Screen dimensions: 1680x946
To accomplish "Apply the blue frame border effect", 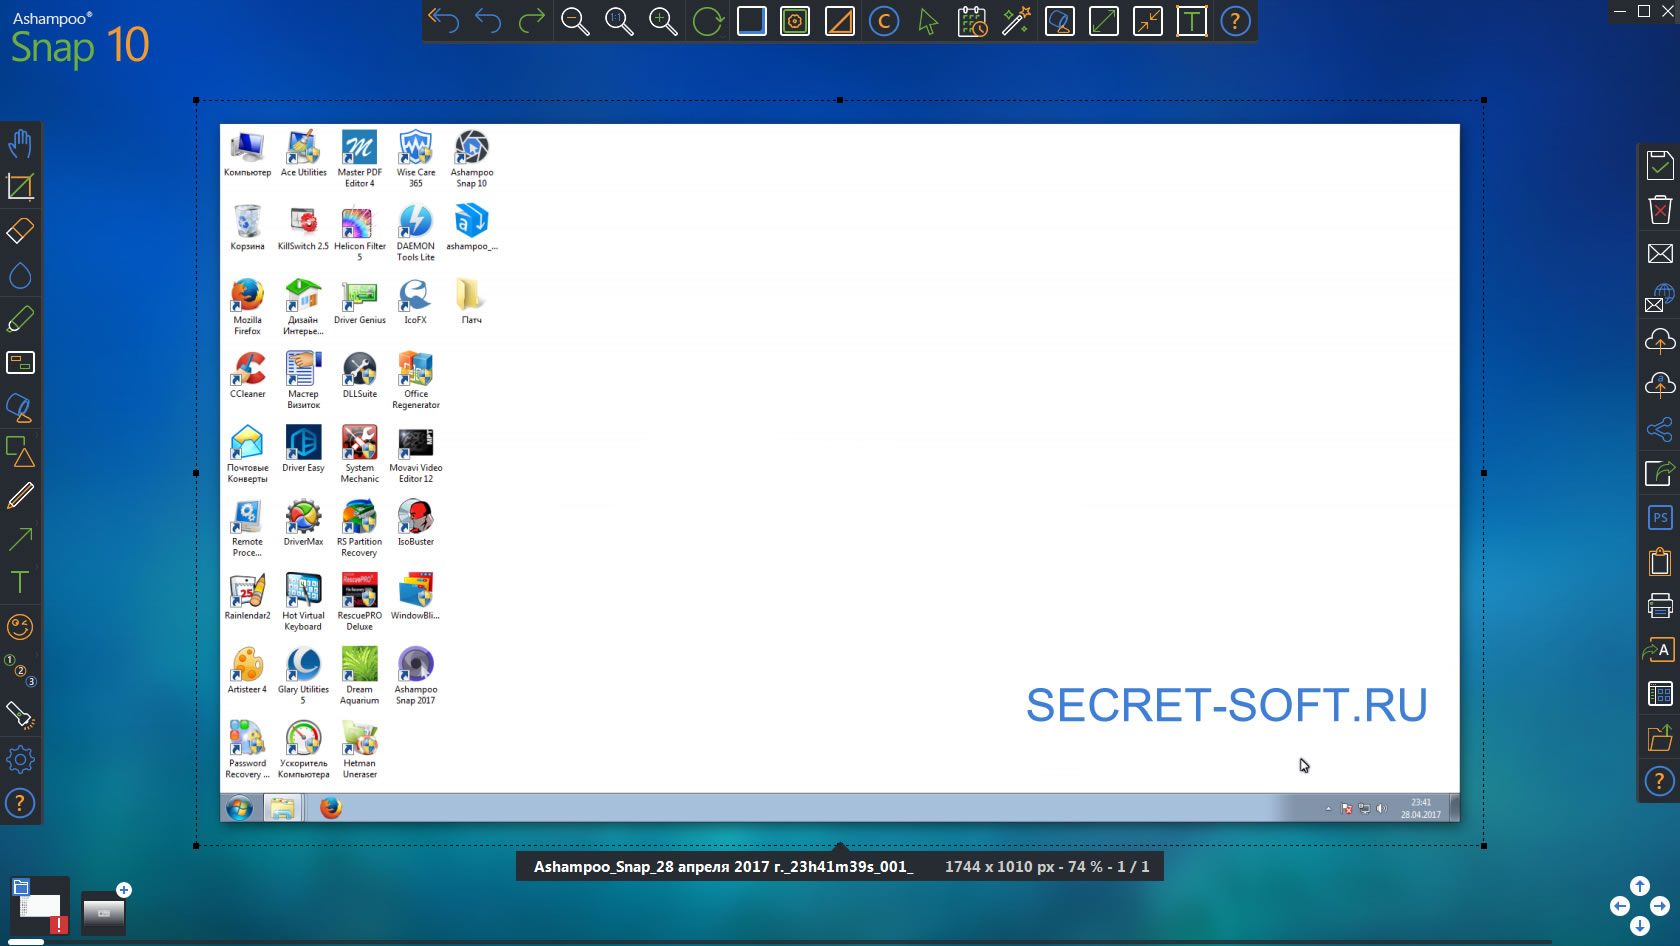I will 751,21.
